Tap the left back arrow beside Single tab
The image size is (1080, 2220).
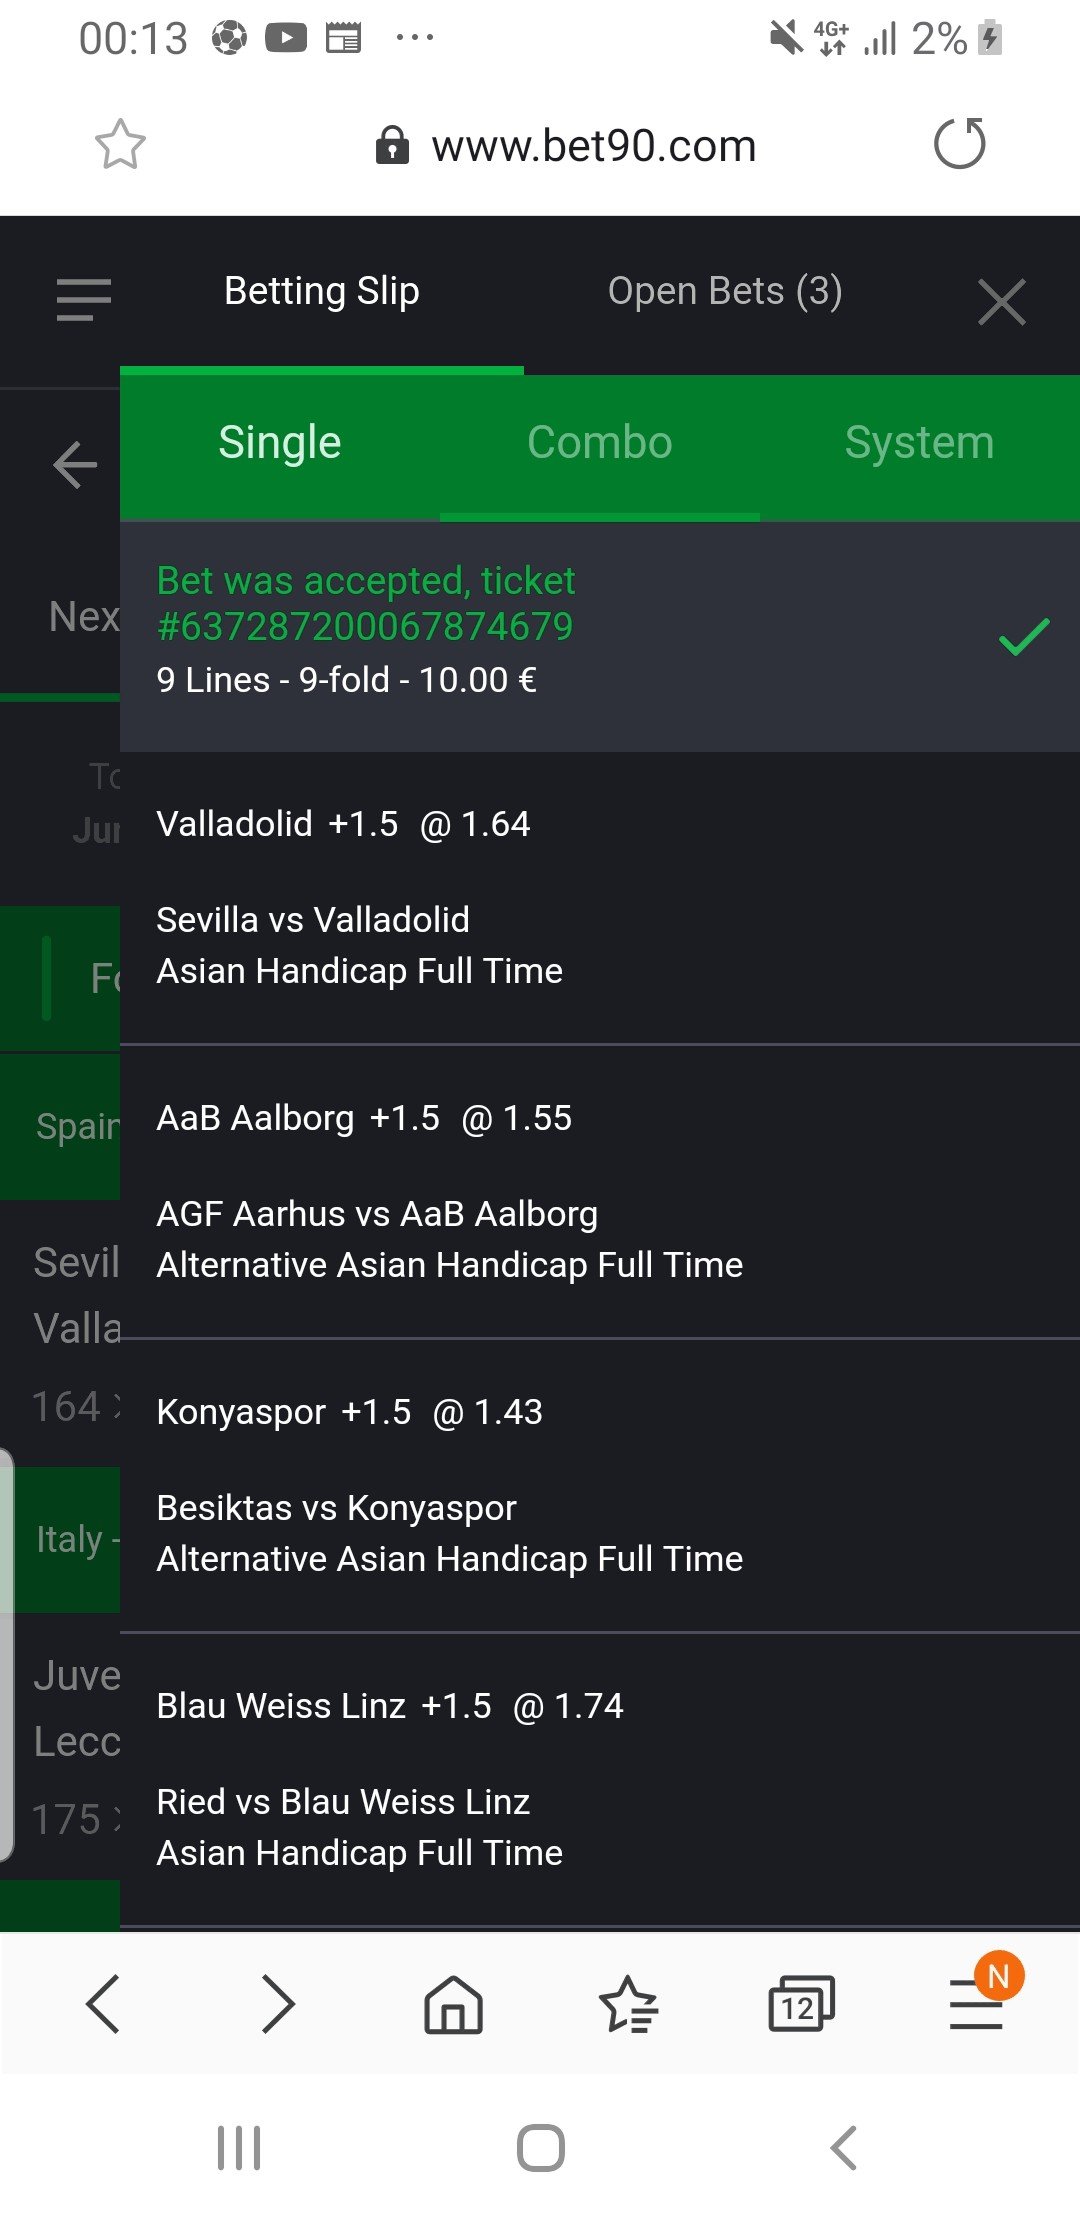pos(75,466)
